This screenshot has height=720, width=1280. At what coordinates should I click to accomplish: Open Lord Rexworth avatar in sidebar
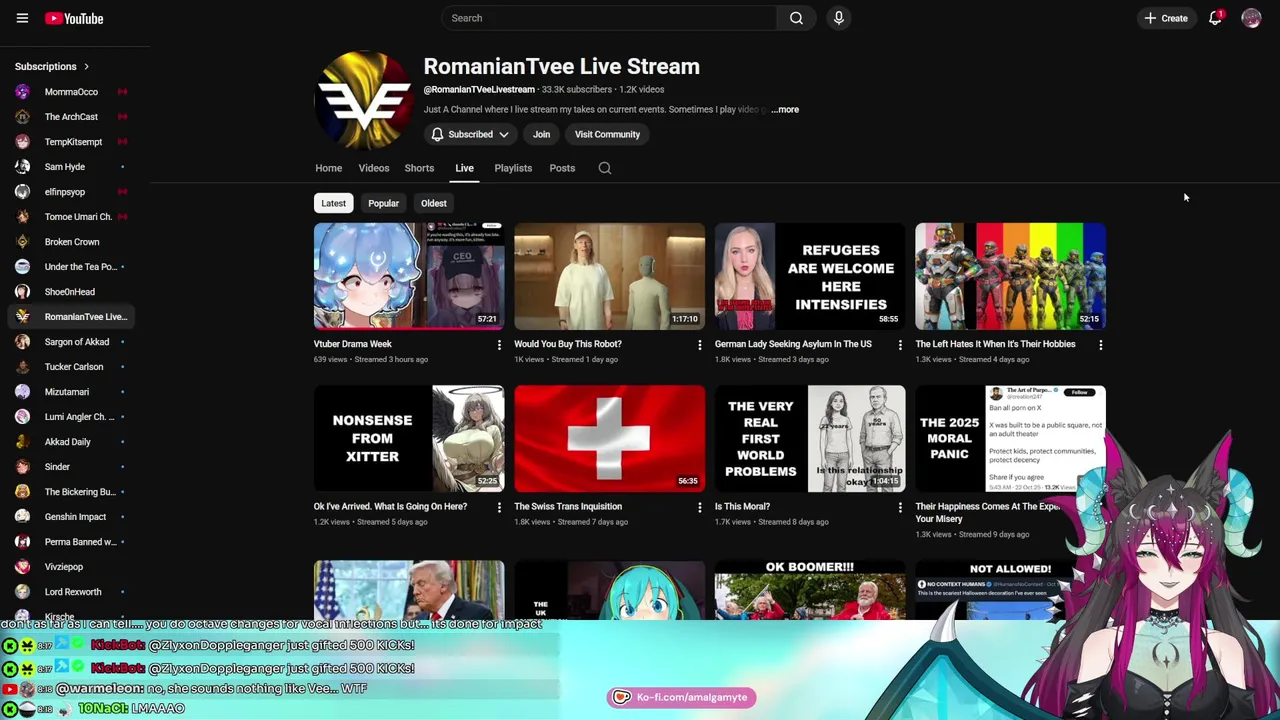tap(22, 592)
